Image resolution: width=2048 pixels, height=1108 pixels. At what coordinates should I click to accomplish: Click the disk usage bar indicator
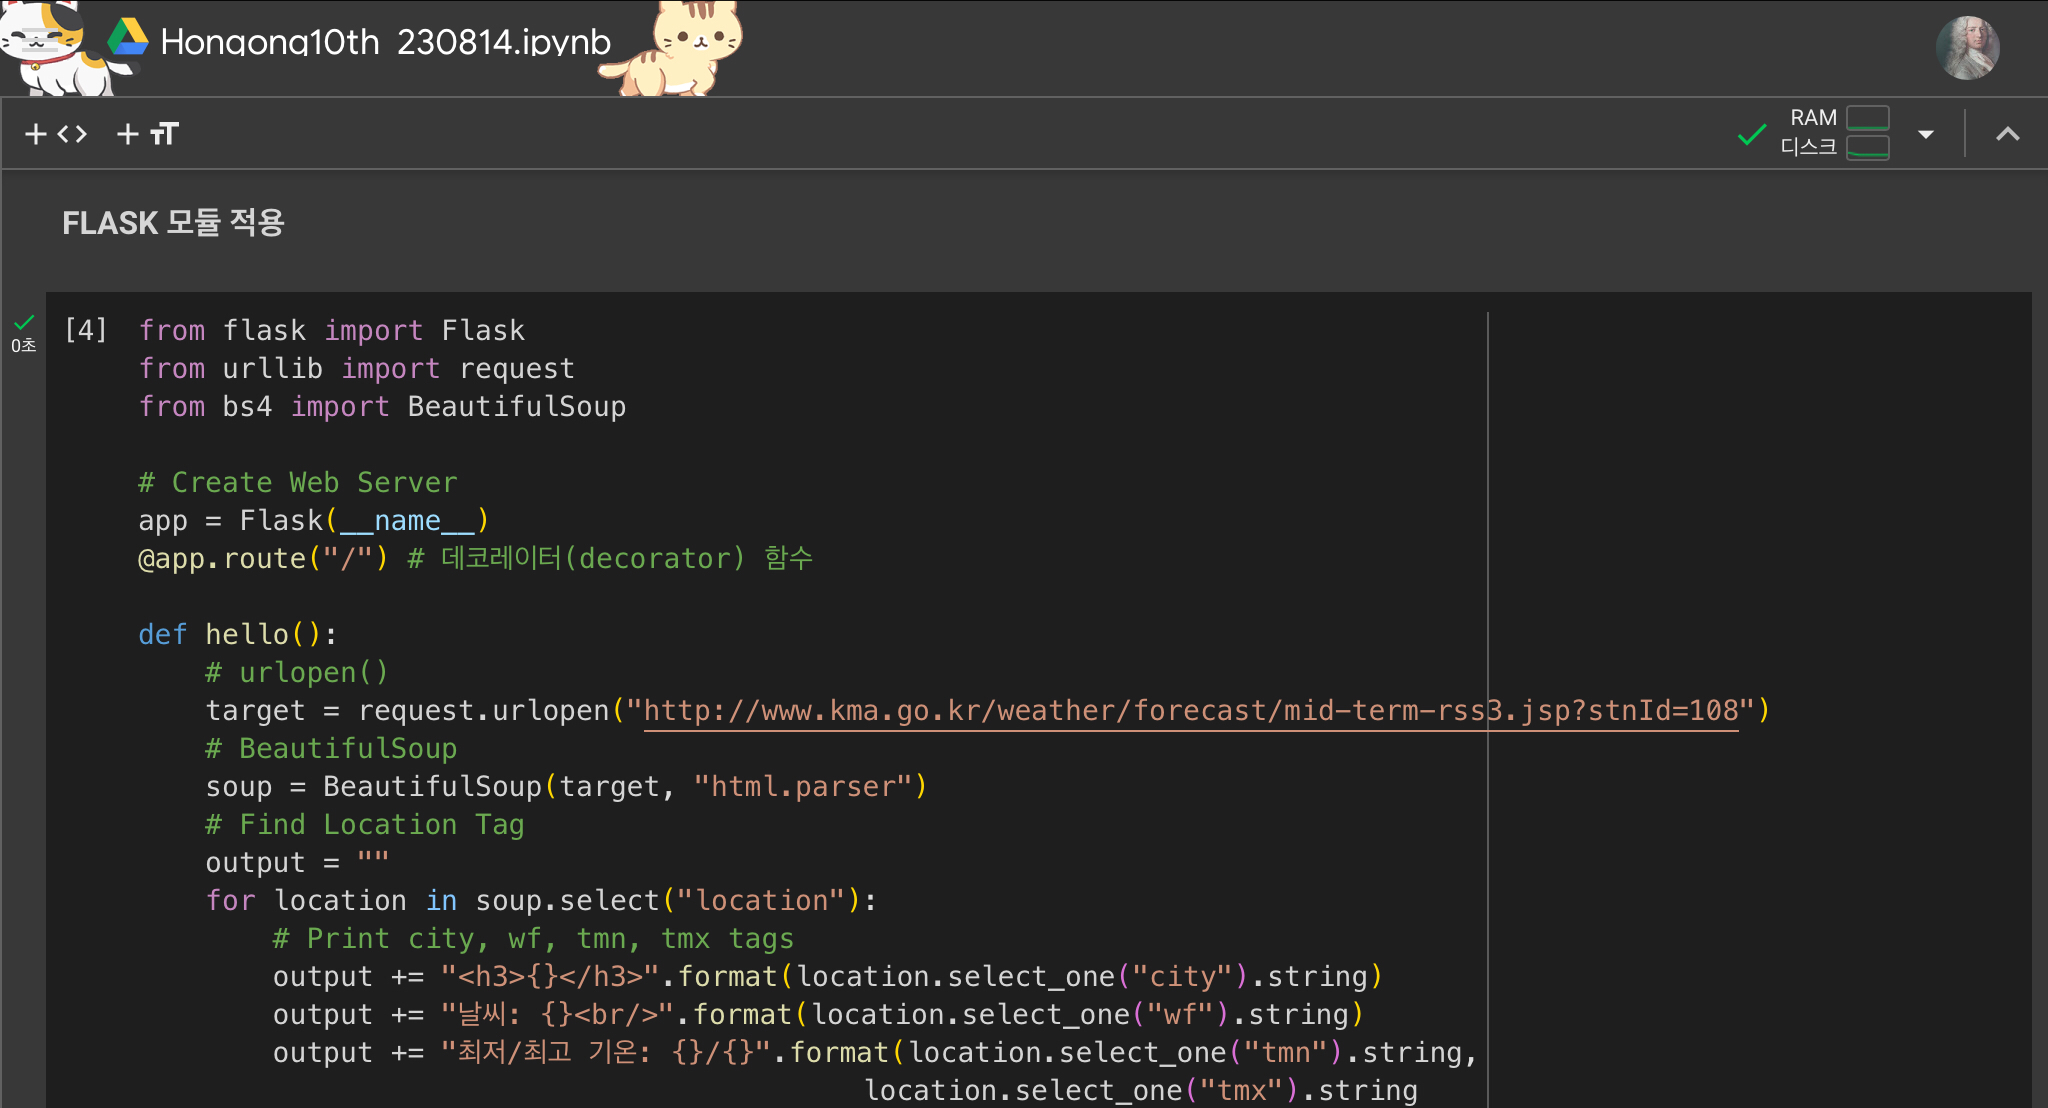pyautogui.click(x=1867, y=148)
